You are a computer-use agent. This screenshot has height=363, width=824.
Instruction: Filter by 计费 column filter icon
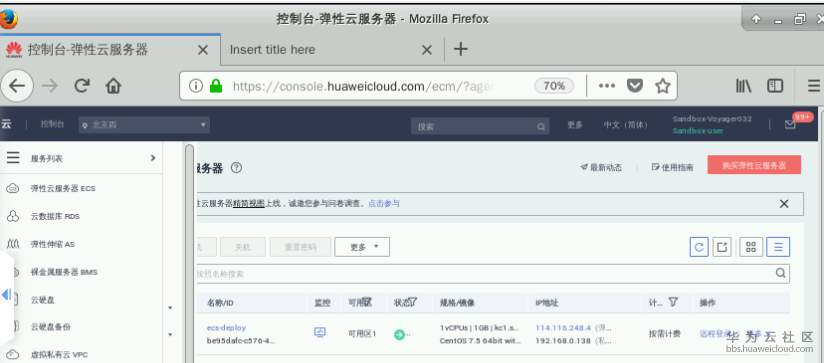(673, 302)
